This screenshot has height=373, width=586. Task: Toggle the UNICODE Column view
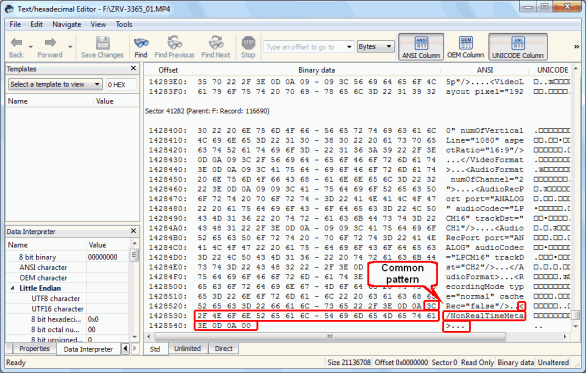pos(518,47)
